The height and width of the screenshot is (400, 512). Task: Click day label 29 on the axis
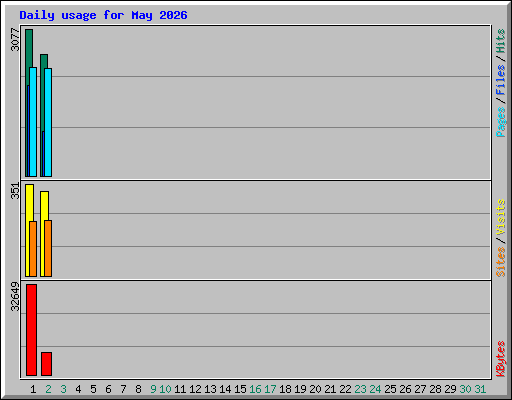click(x=450, y=389)
